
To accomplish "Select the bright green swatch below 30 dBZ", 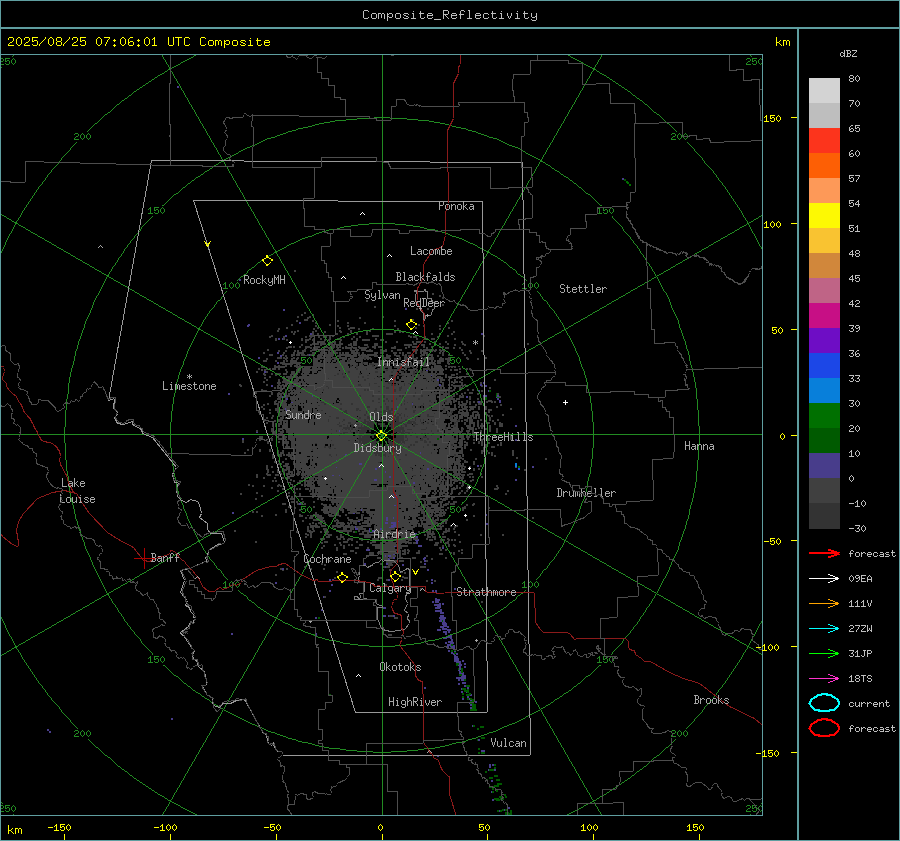I will (x=824, y=416).
